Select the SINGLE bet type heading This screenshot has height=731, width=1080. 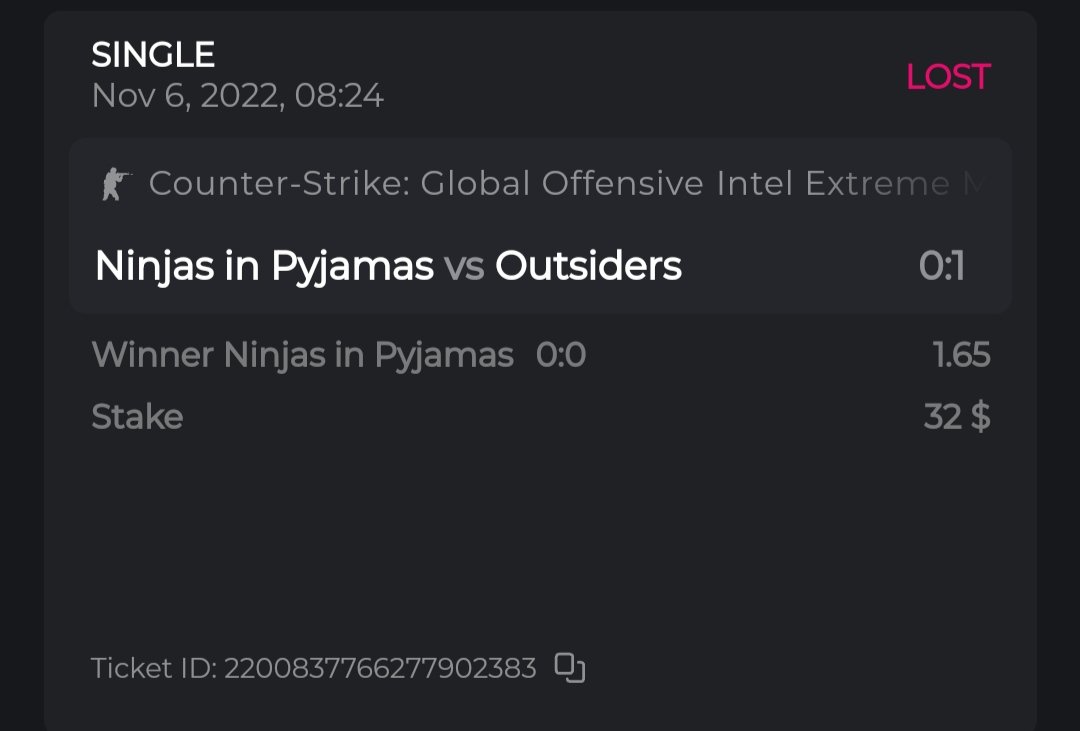(x=153, y=54)
